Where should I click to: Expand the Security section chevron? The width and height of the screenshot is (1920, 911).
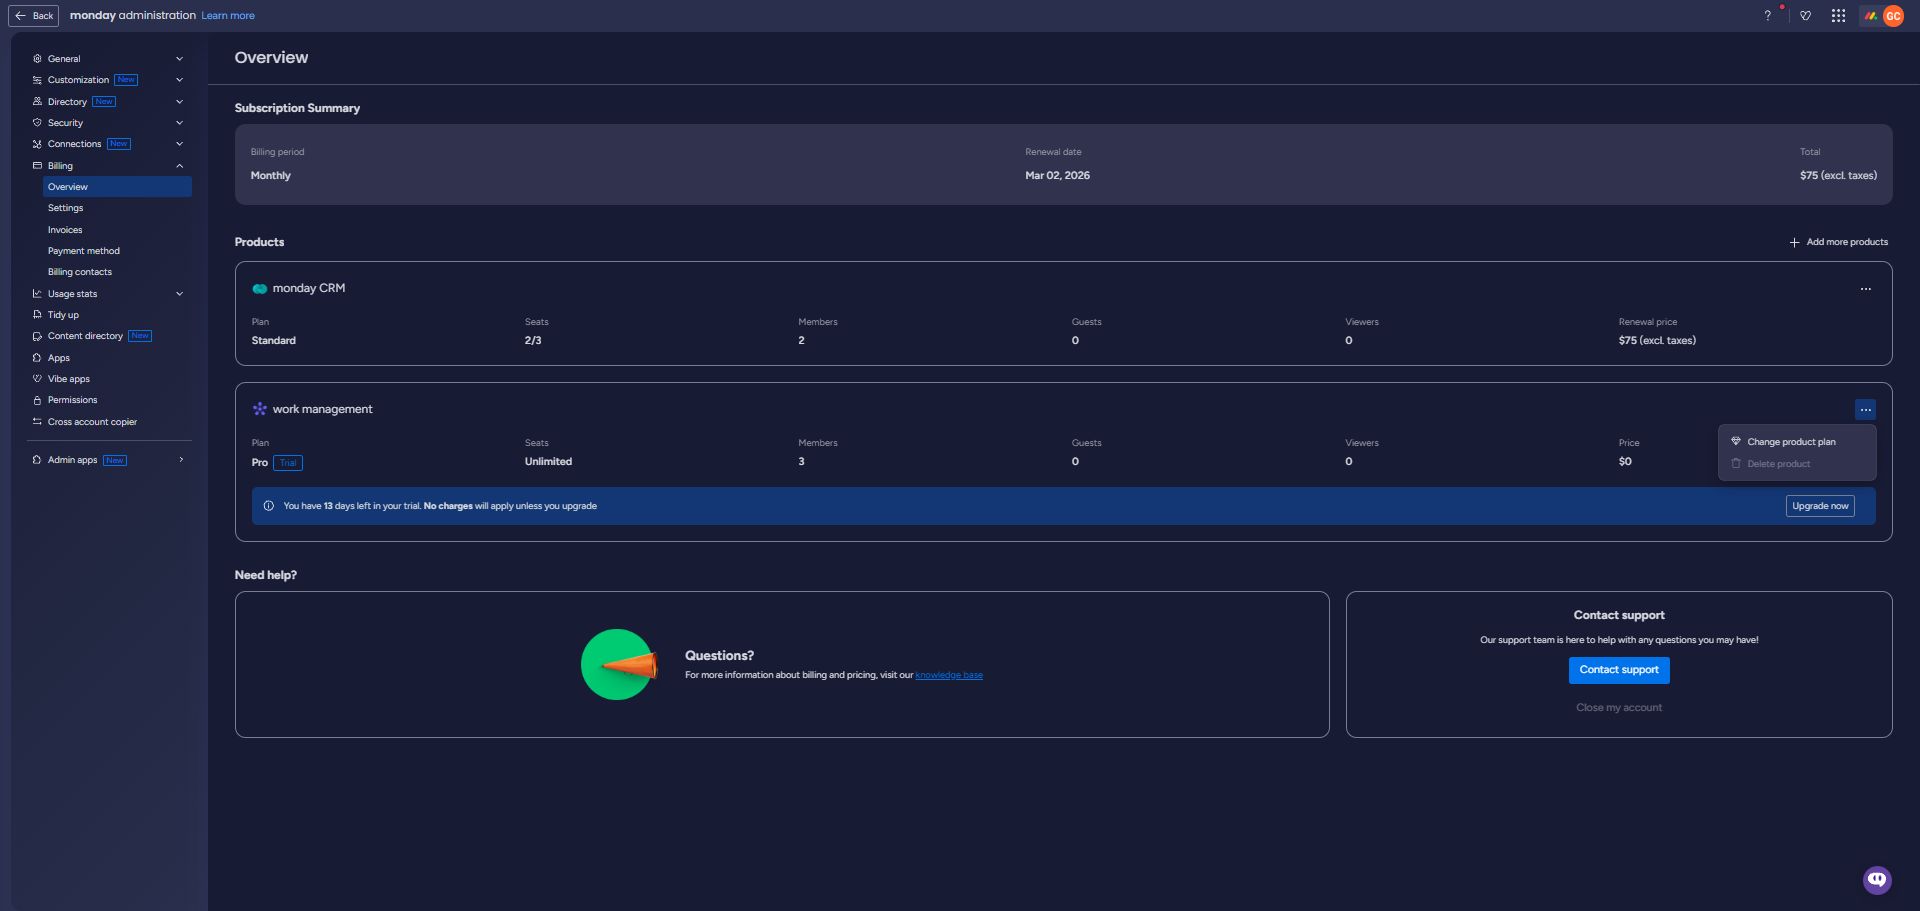click(x=179, y=123)
